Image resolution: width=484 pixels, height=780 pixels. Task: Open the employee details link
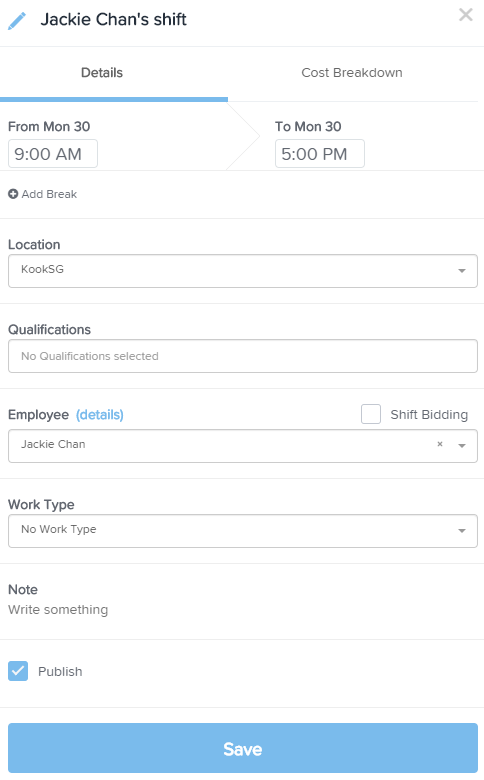99,414
